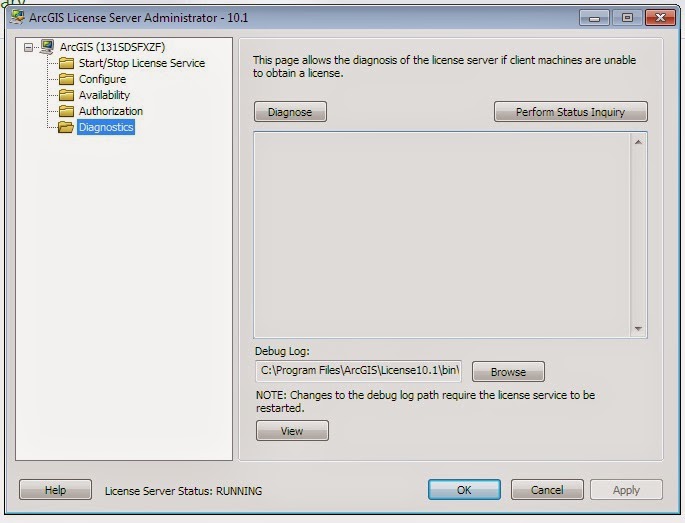View the debug log file
This screenshot has height=523, width=685.
pos(292,431)
